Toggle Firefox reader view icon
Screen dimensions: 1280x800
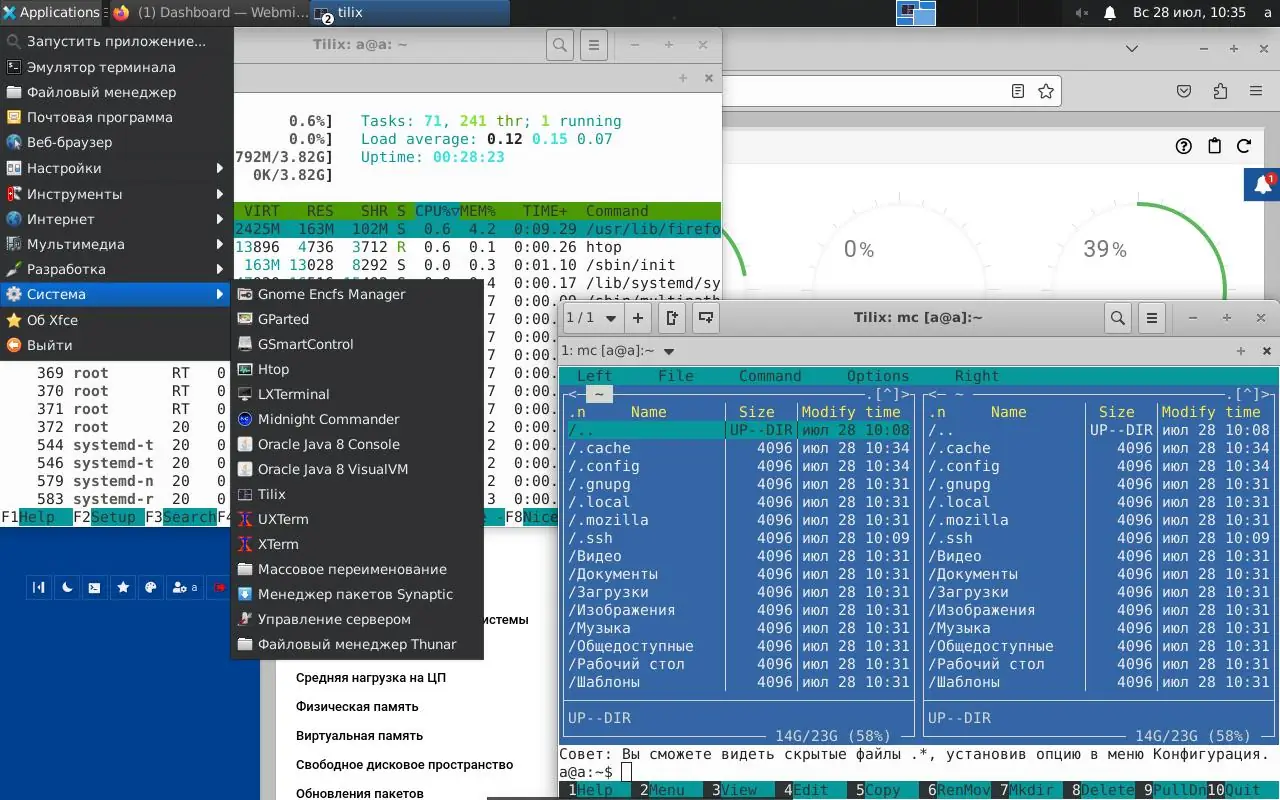point(1018,91)
